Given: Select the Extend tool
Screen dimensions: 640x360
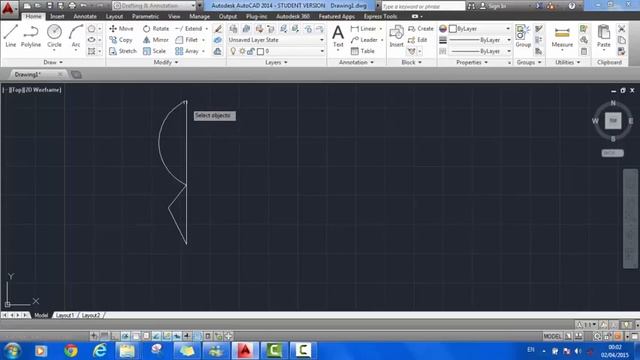Looking at the screenshot, I should pos(189,29).
